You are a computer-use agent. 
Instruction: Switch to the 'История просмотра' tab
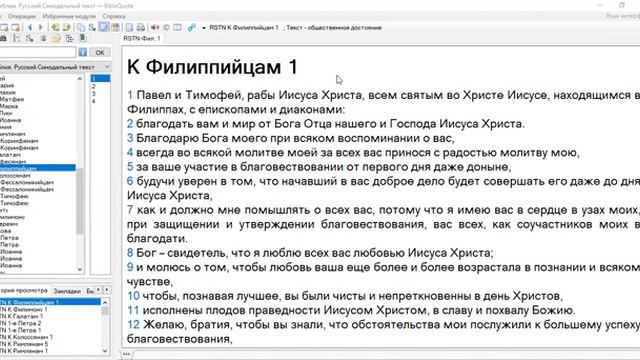point(24,291)
